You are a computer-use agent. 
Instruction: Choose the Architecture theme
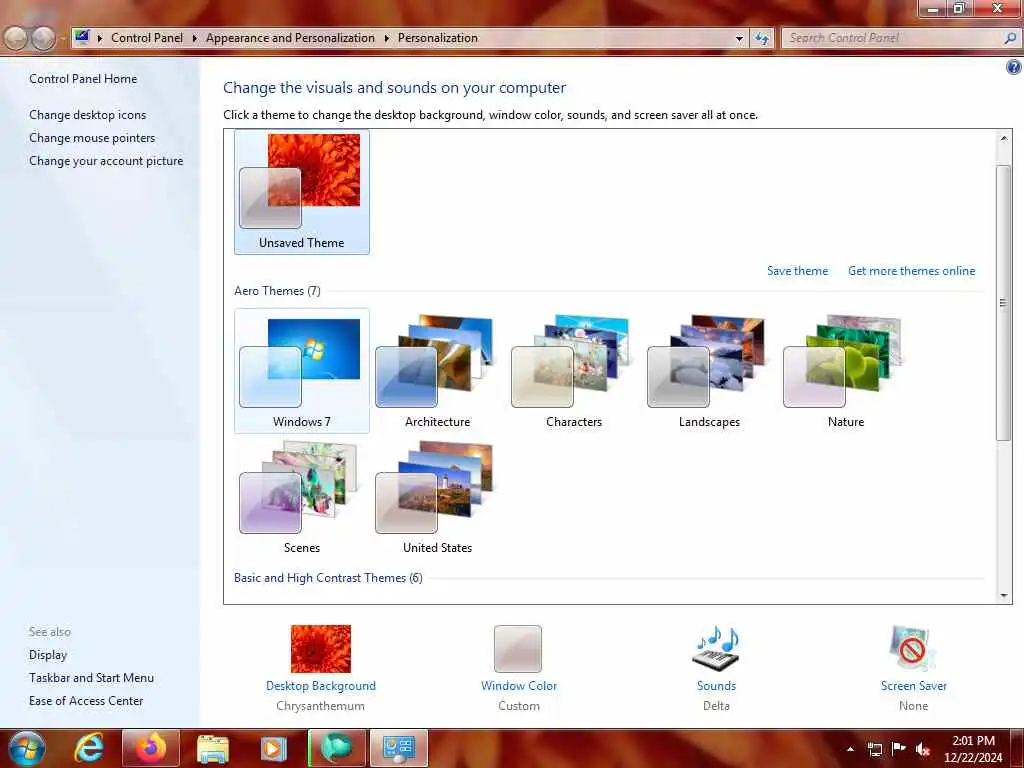(x=438, y=371)
